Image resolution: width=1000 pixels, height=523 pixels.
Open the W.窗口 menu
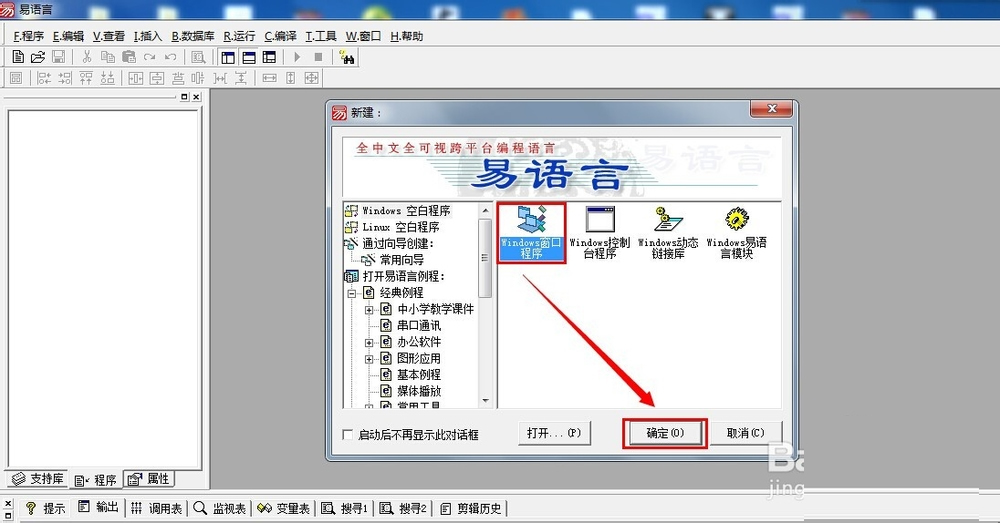pos(363,36)
